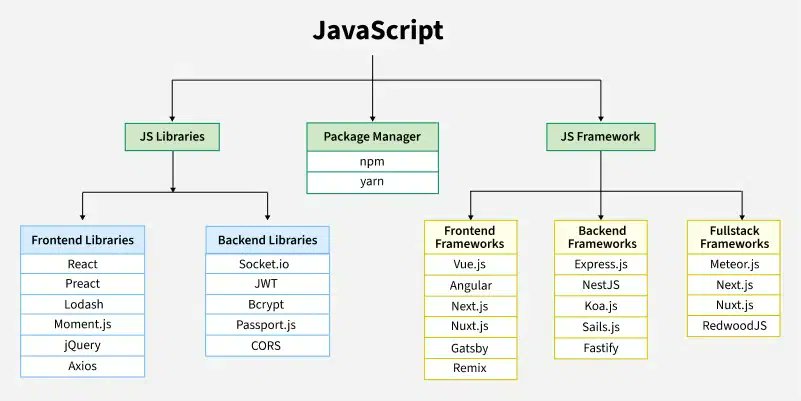The height and width of the screenshot is (401, 801).
Task: Click Gatsby in Frontend Frameworks
Action: click(470, 348)
